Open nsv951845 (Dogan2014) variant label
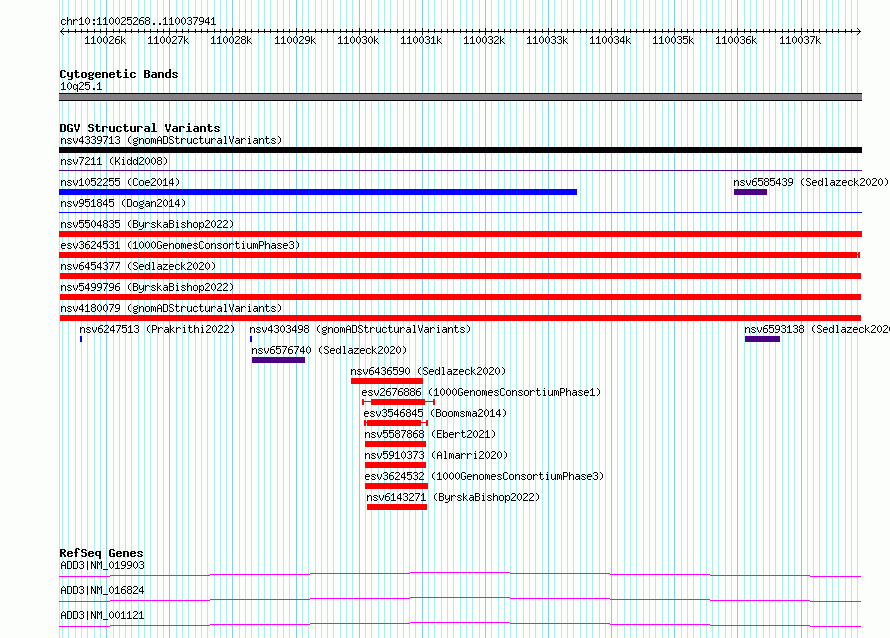 coord(123,203)
